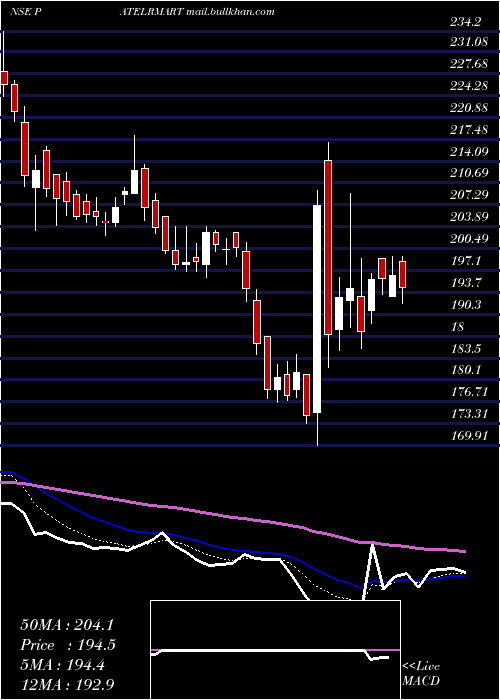Click the 173.31 price level
Screen dimensions: 500x700
[468, 413]
